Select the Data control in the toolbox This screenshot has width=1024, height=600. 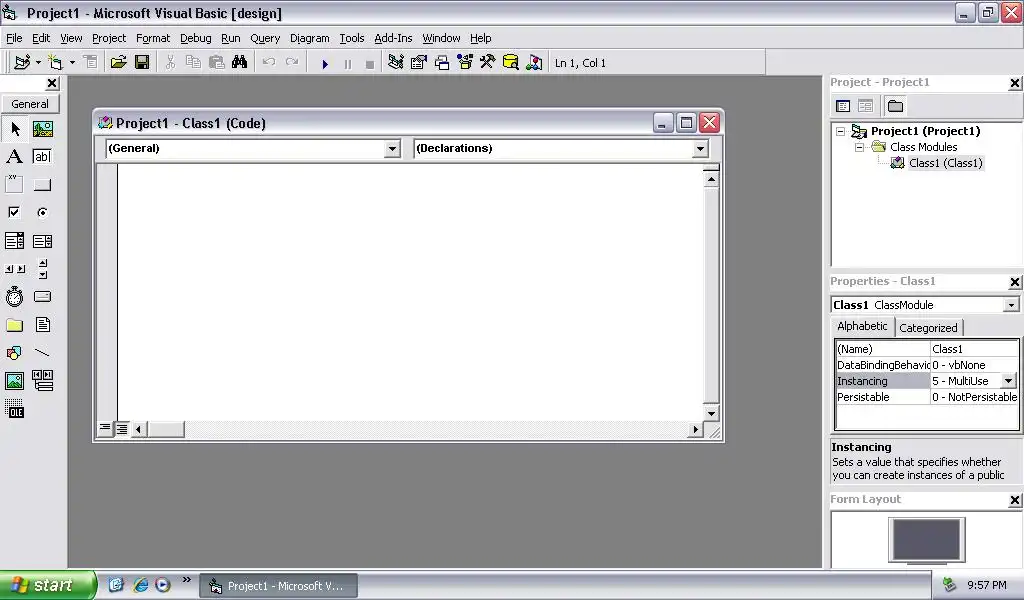[42, 381]
